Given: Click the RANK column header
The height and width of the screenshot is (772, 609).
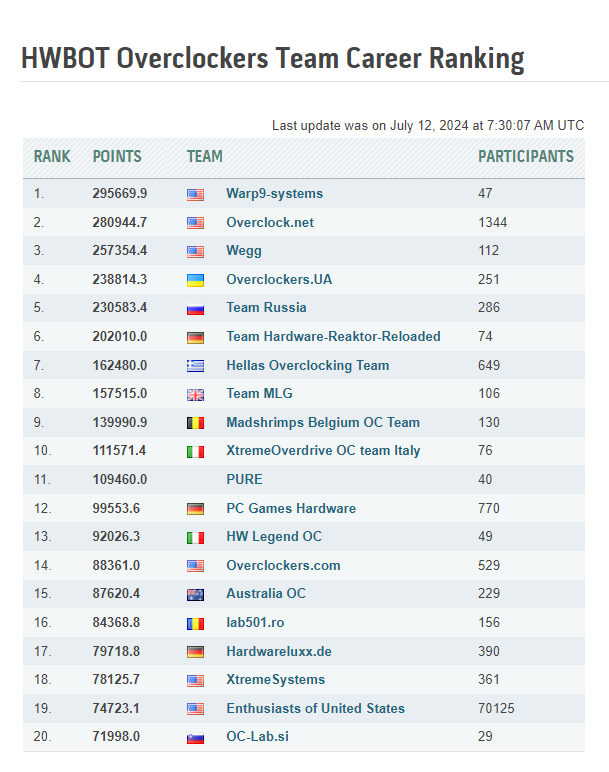Looking at the screenshot, I should [x=52, y=157].
